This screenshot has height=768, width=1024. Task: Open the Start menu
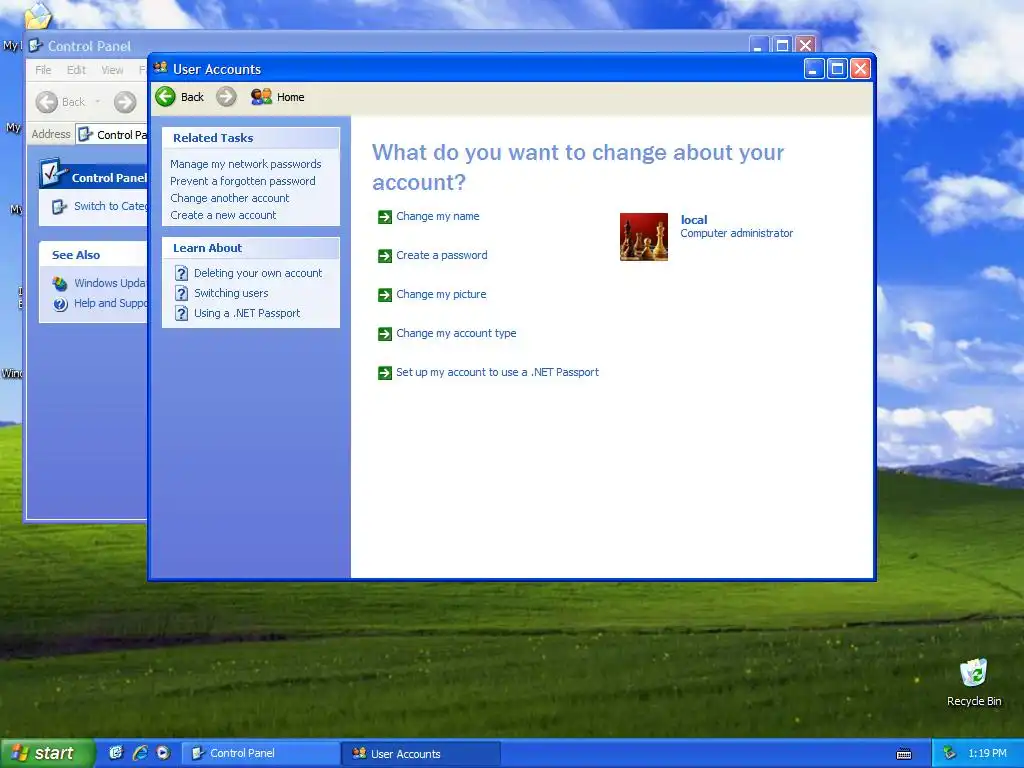pos(47,753)
